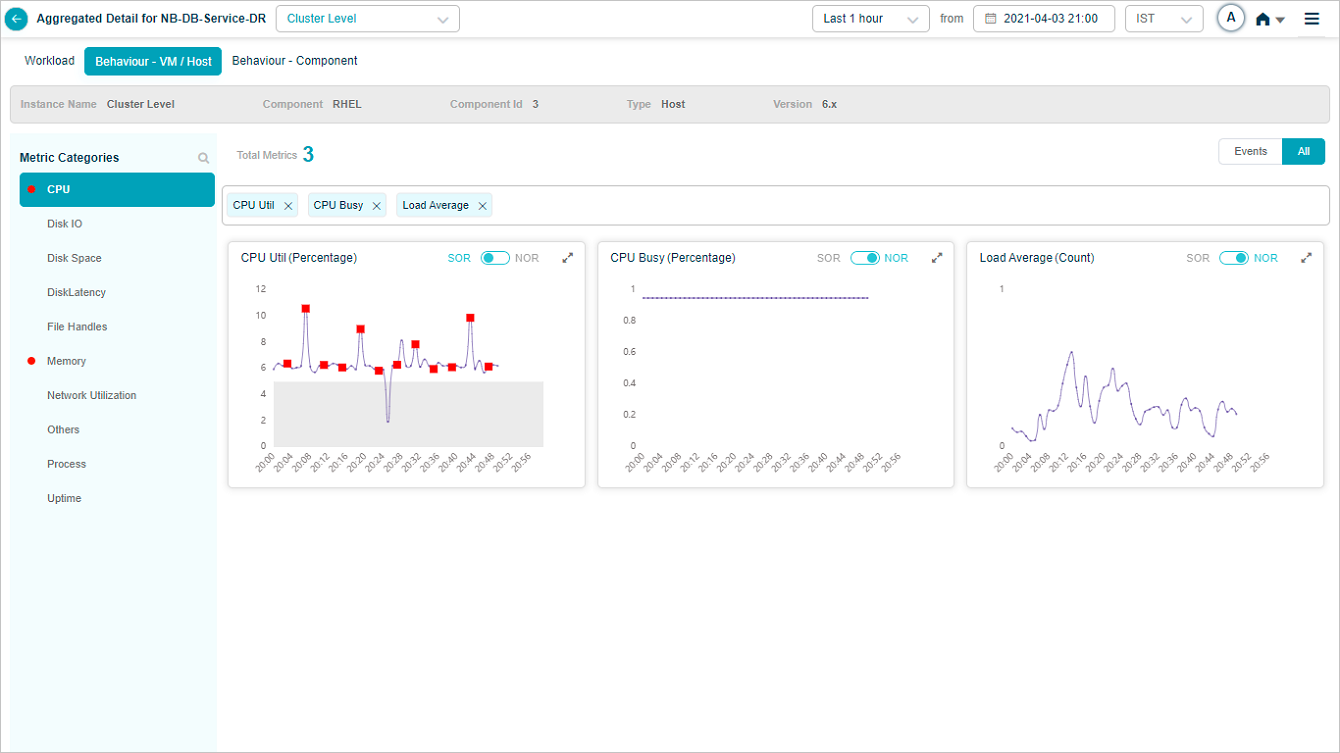Click the back arrow icon

pos(16,19)
